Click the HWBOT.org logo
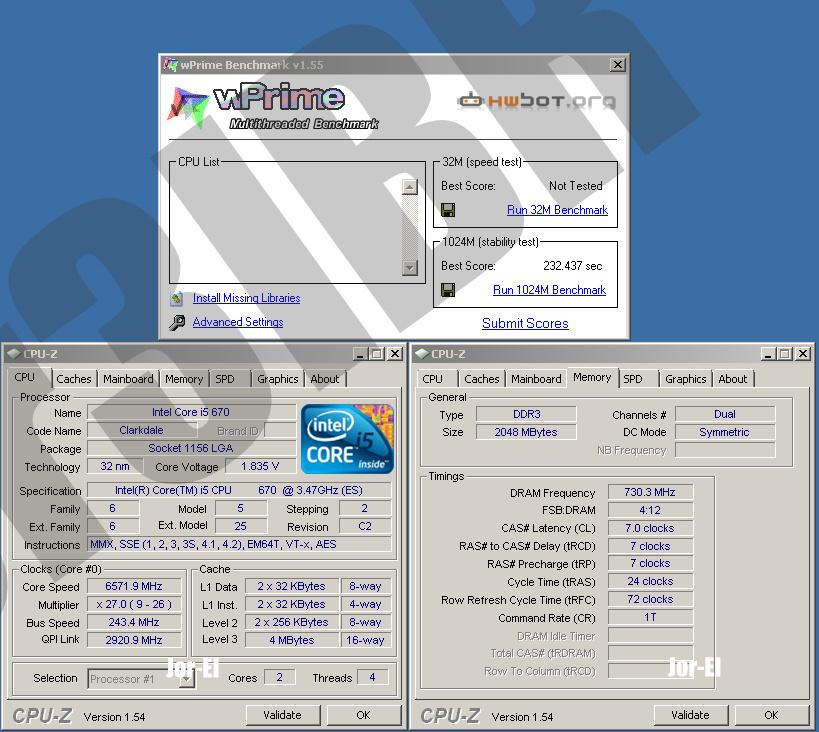Image resolution: width=819 pixels, height=732 pixels. [x=536, y=100]
